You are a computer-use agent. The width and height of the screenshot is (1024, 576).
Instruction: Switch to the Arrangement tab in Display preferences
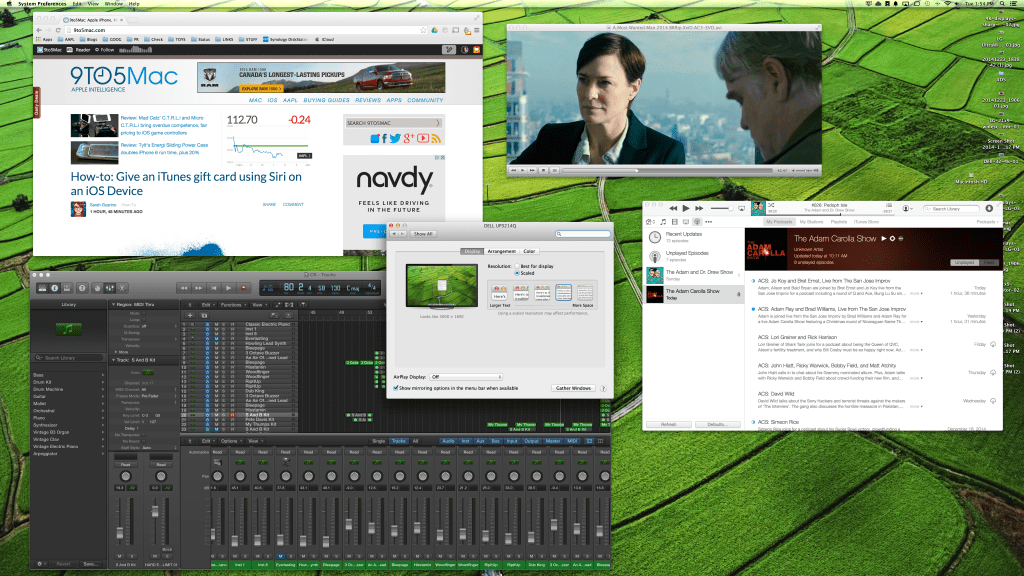[x=502, y=251]
